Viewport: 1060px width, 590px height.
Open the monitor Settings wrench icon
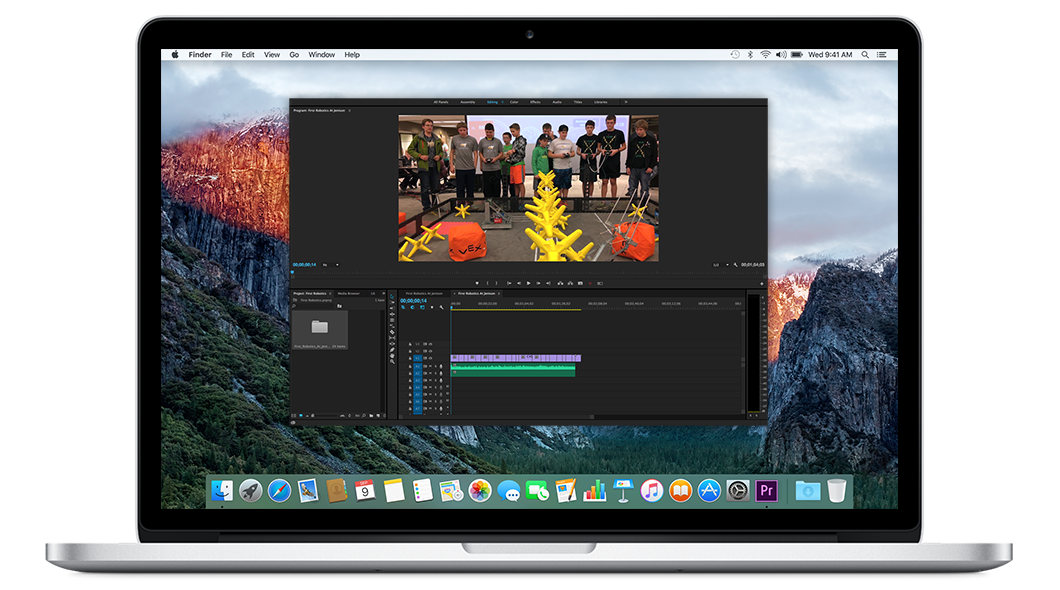[736, 265]
